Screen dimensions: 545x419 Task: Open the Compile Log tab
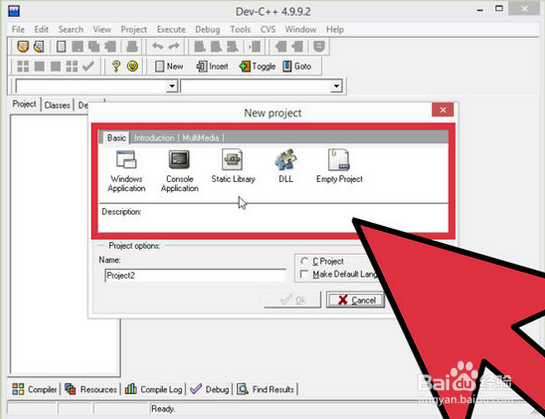[x=153, y=389]
